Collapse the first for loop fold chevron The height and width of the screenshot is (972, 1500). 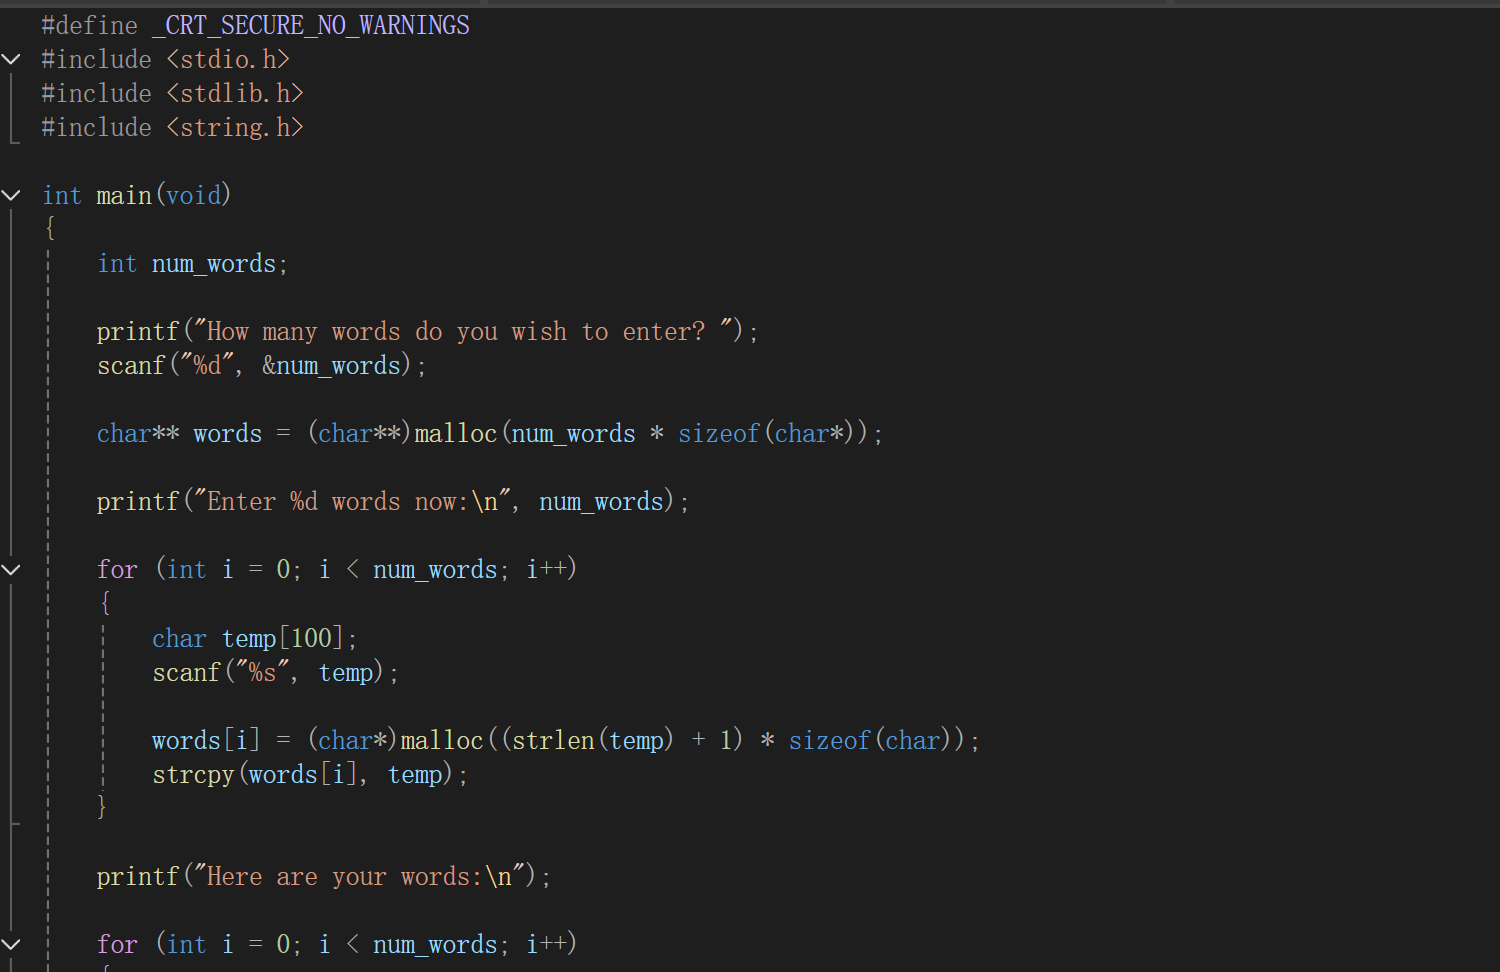pos(11,570)
